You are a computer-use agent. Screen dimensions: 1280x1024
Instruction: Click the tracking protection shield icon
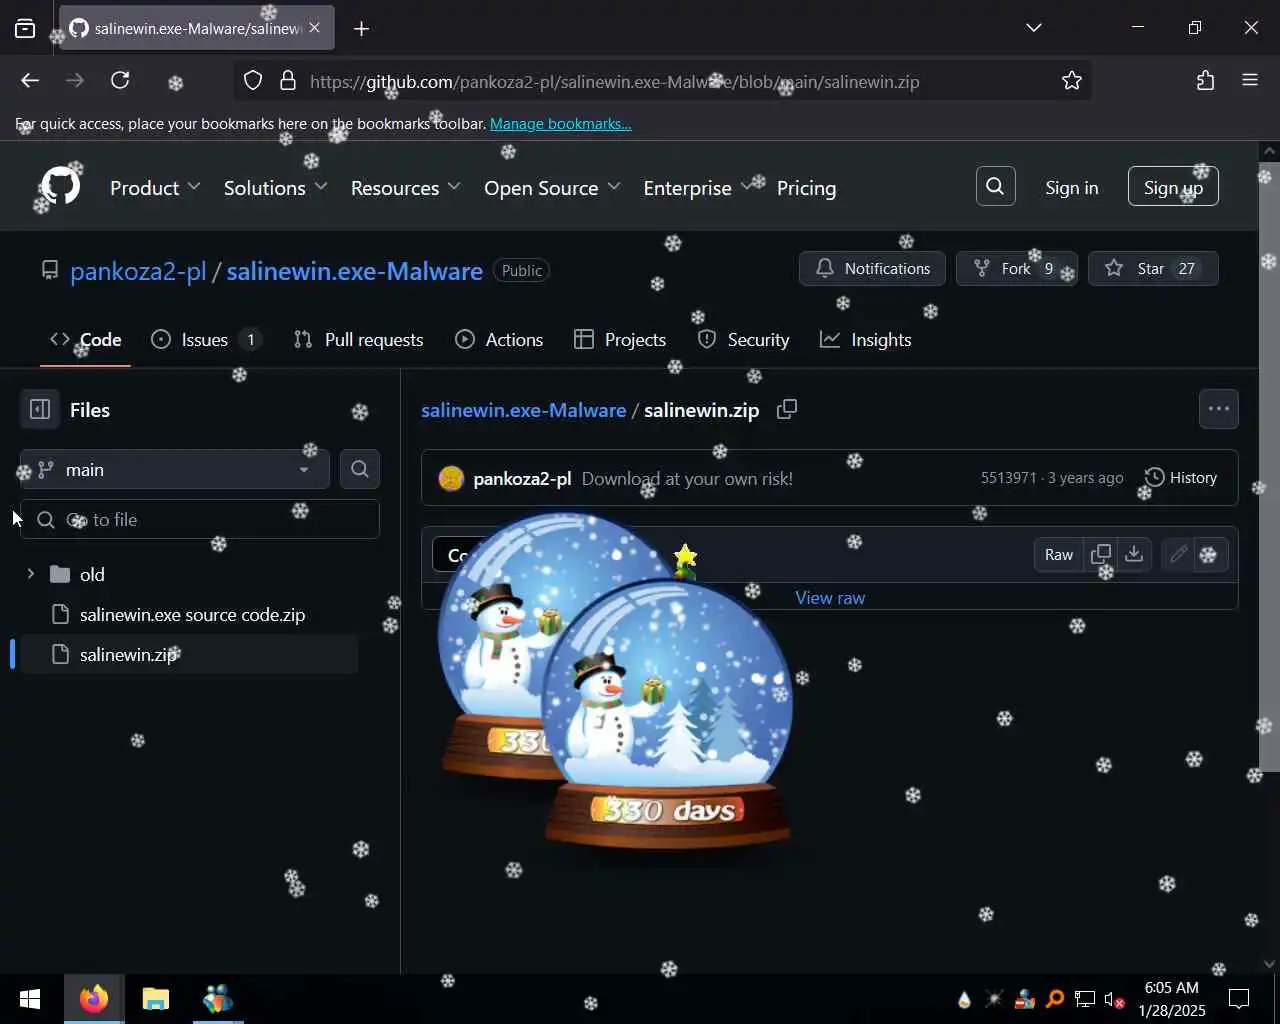tap(253, 81)
